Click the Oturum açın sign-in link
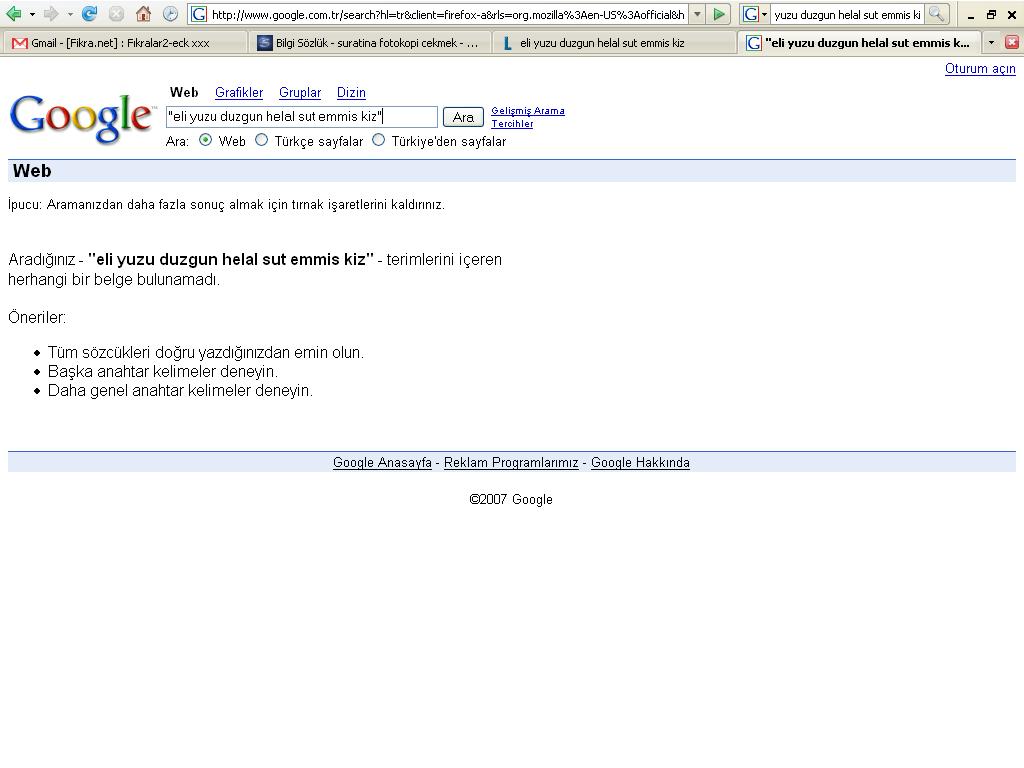Image resolution: width=1024 pixels, height=768 pixels. coord(980,69)
